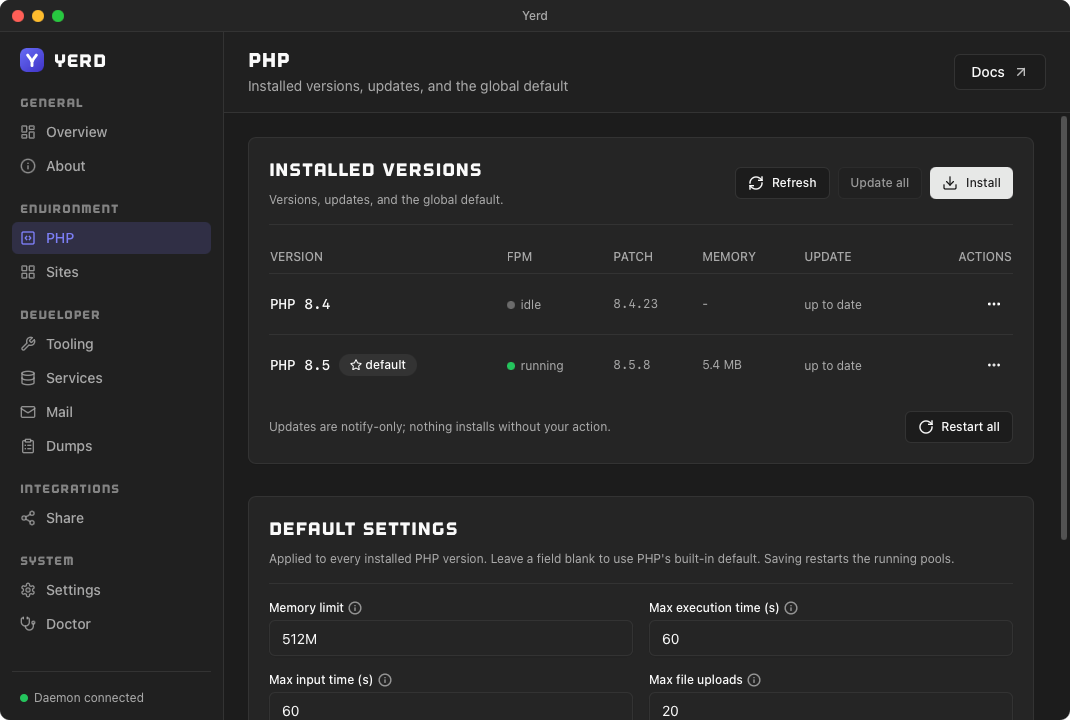Click the Max input time field
Viewport: 1070px width, 720px height.
point(450,706)
